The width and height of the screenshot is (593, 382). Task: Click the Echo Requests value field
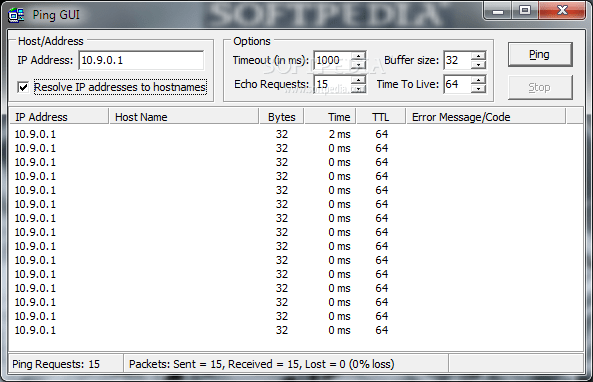pos(333,84)
